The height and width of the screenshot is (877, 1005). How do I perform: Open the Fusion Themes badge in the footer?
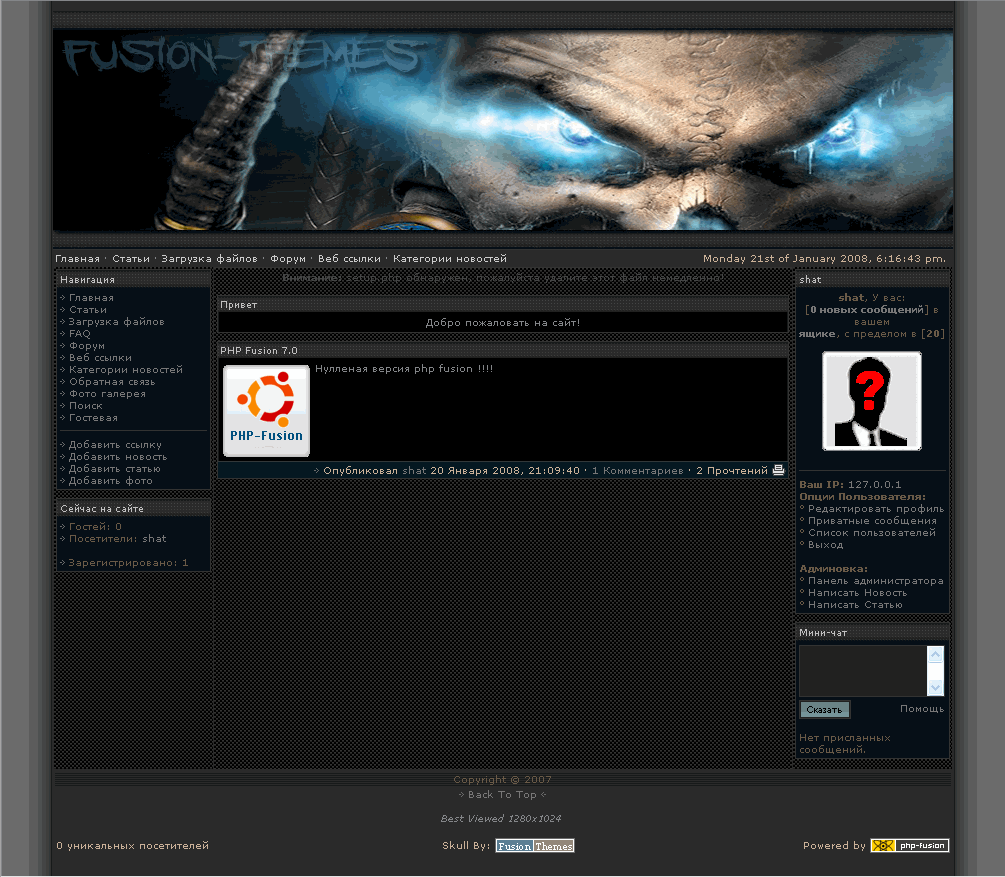(535, 846)
